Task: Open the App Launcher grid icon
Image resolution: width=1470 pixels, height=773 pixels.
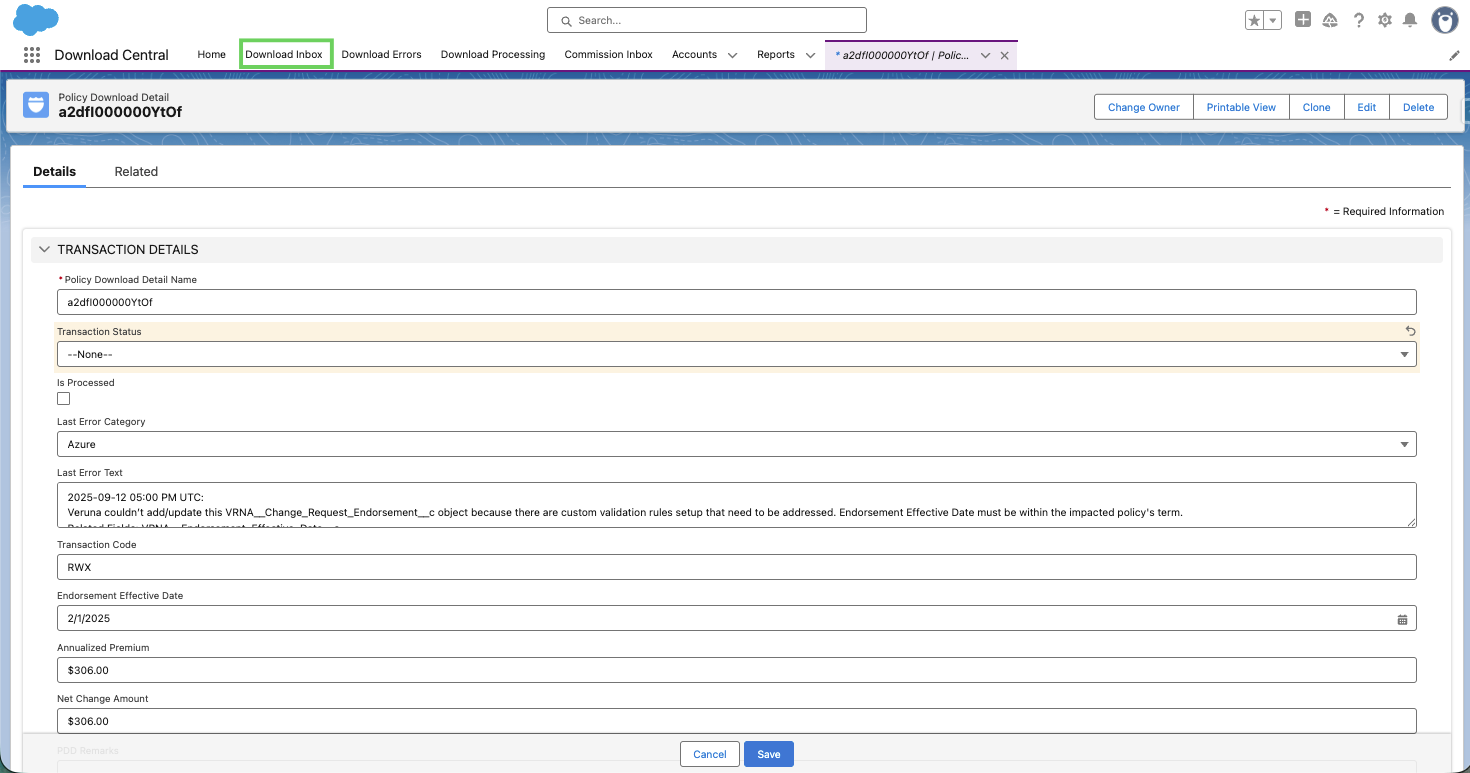Action: (31, 55)
